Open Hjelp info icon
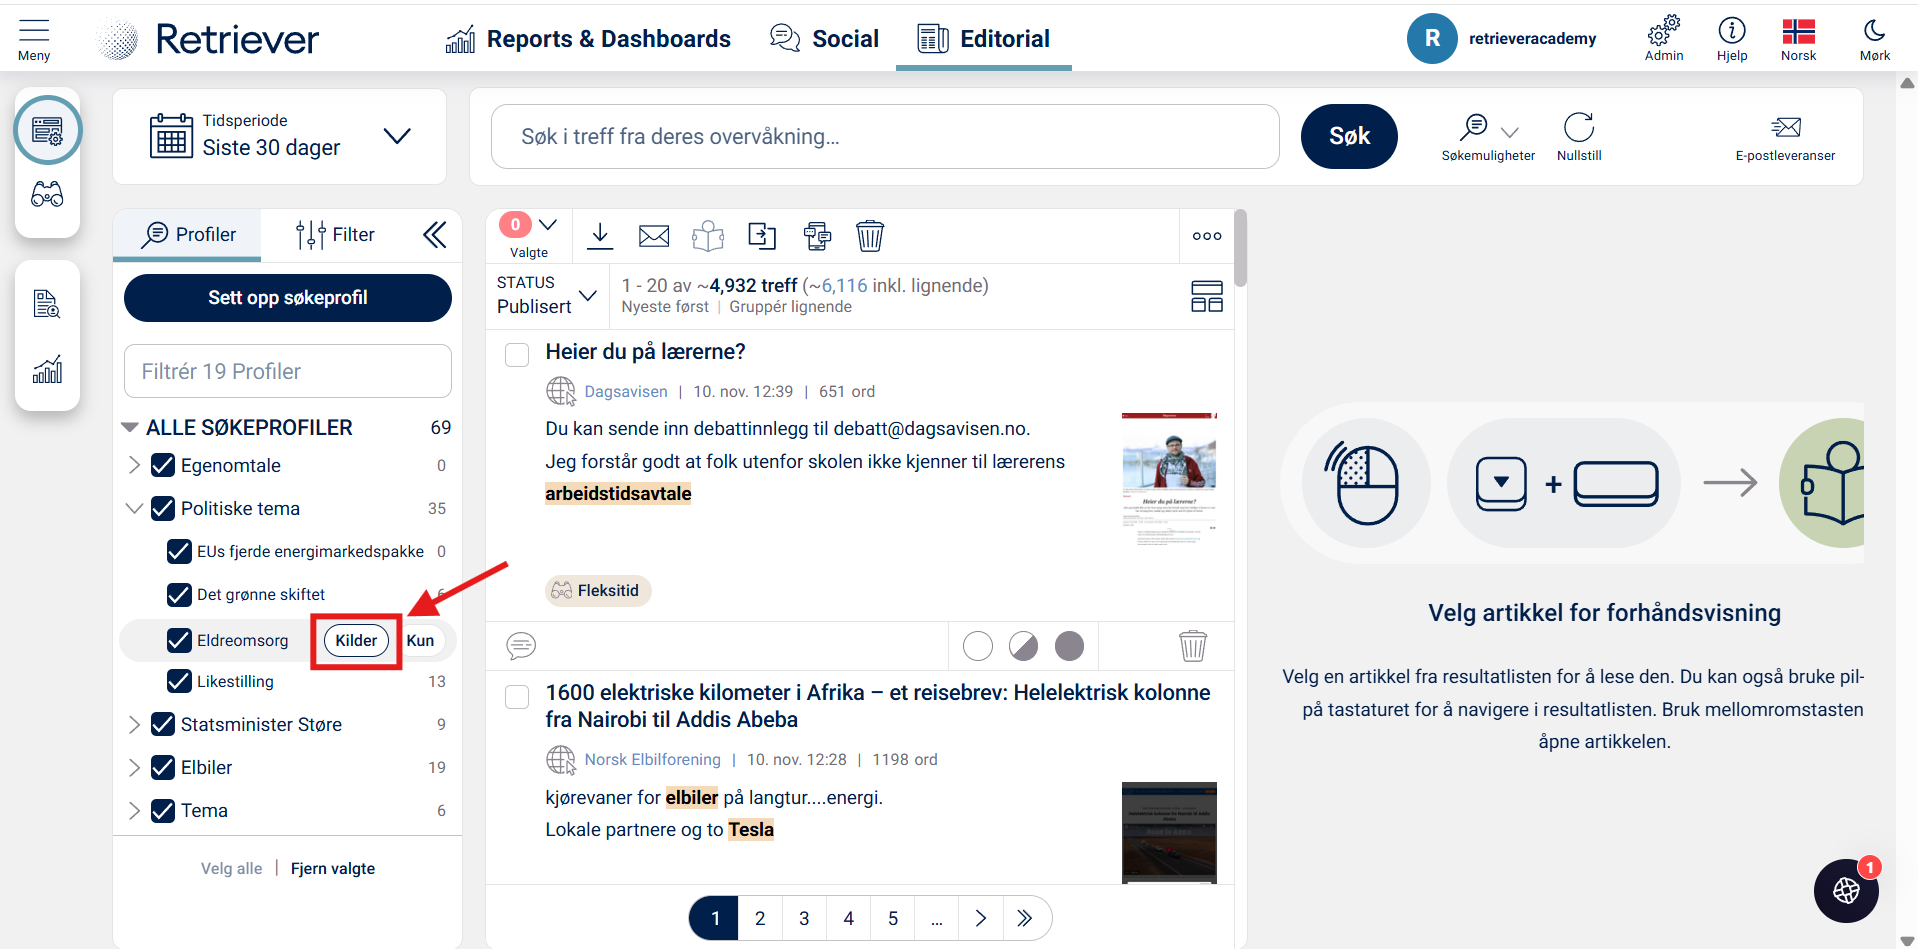The height and width of the screenshot is (949, 1918). (x=1732, y=39)
